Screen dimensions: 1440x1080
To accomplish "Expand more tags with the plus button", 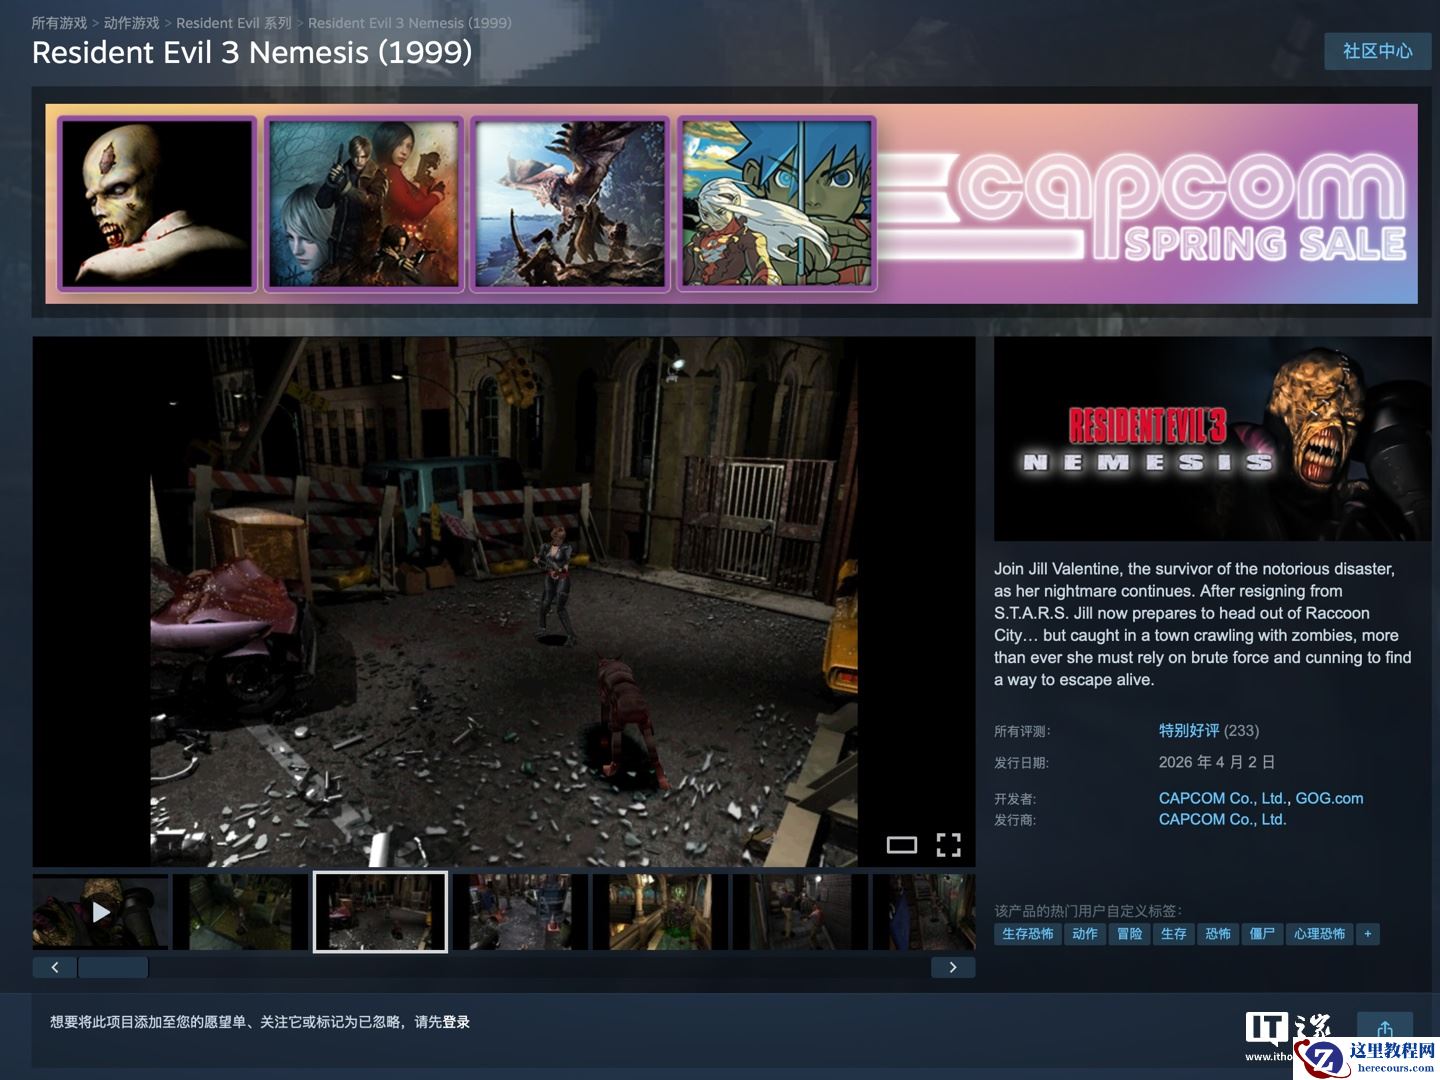I will coord(1367,934).
